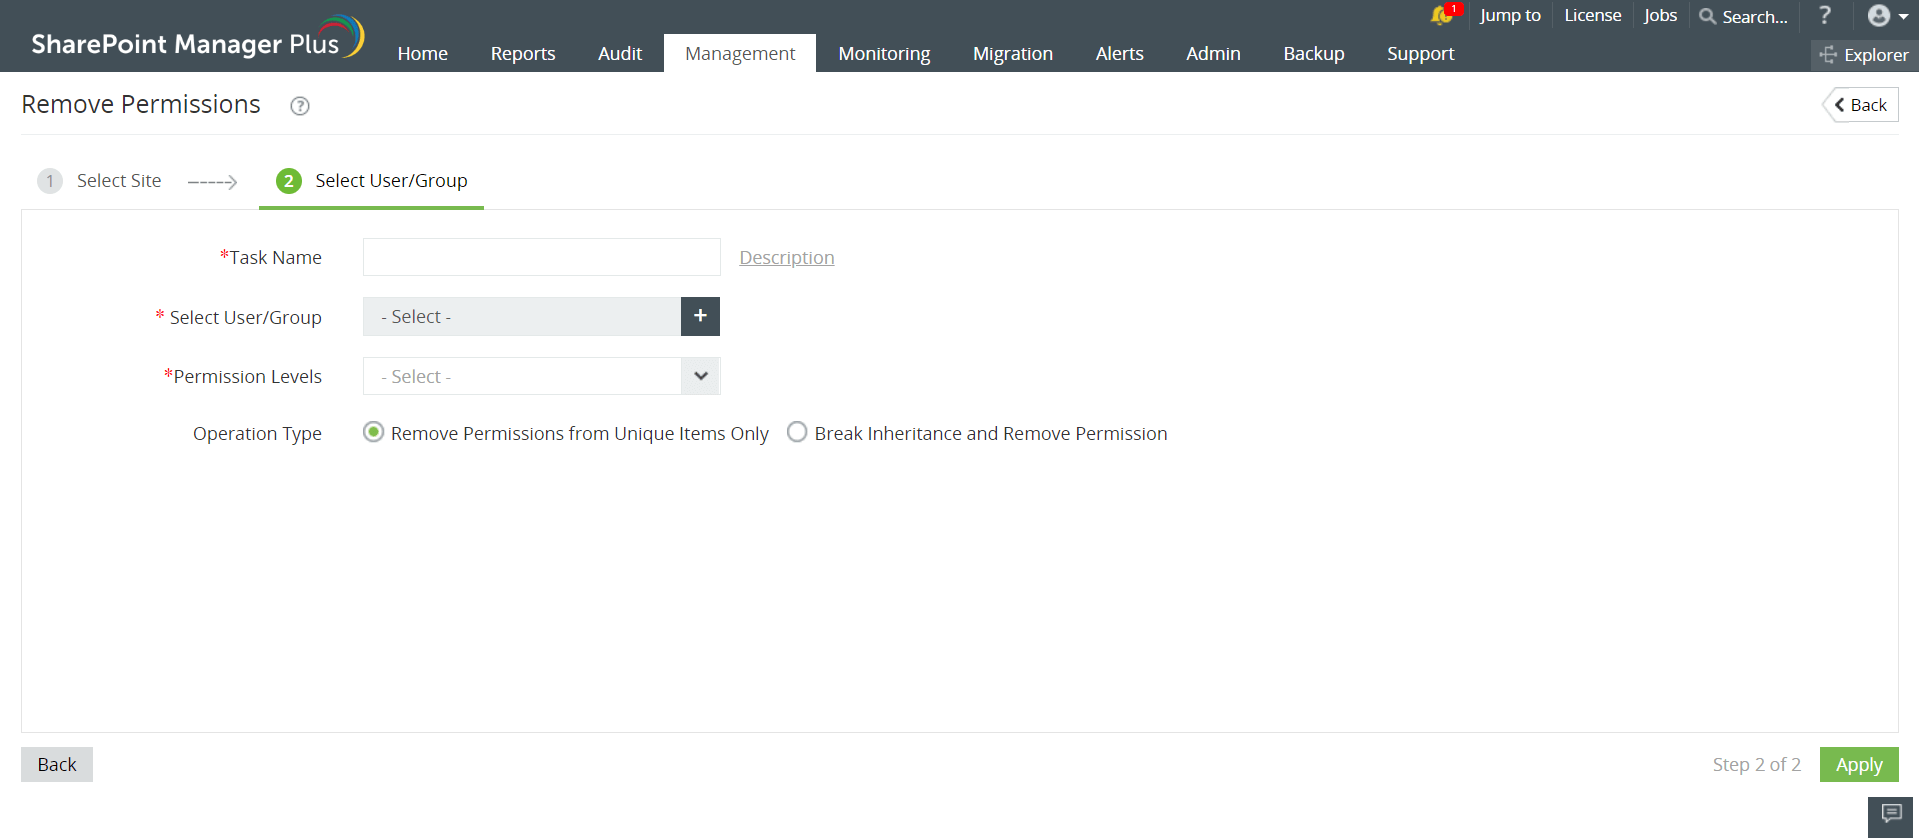Switch to the Migration tab

tap(1012, 53)
